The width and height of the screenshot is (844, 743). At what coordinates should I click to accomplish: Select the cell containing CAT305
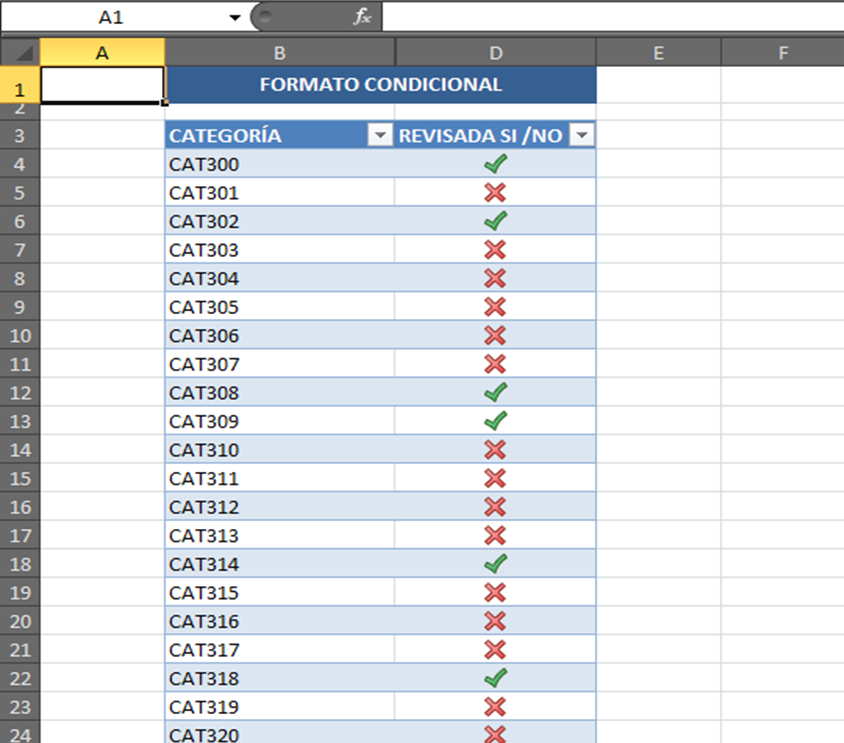pyautogui.click(x=280, y=307)
